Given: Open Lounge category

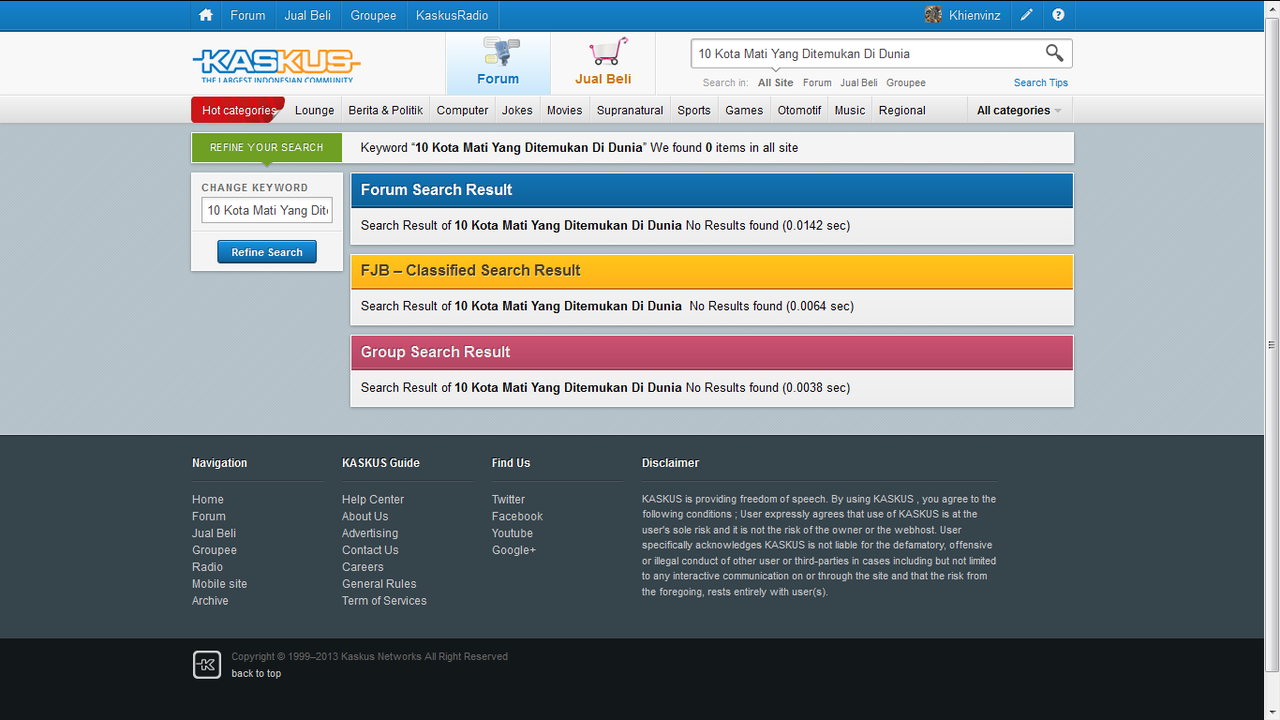Looking at the screenshot, I should coord(315,110).
